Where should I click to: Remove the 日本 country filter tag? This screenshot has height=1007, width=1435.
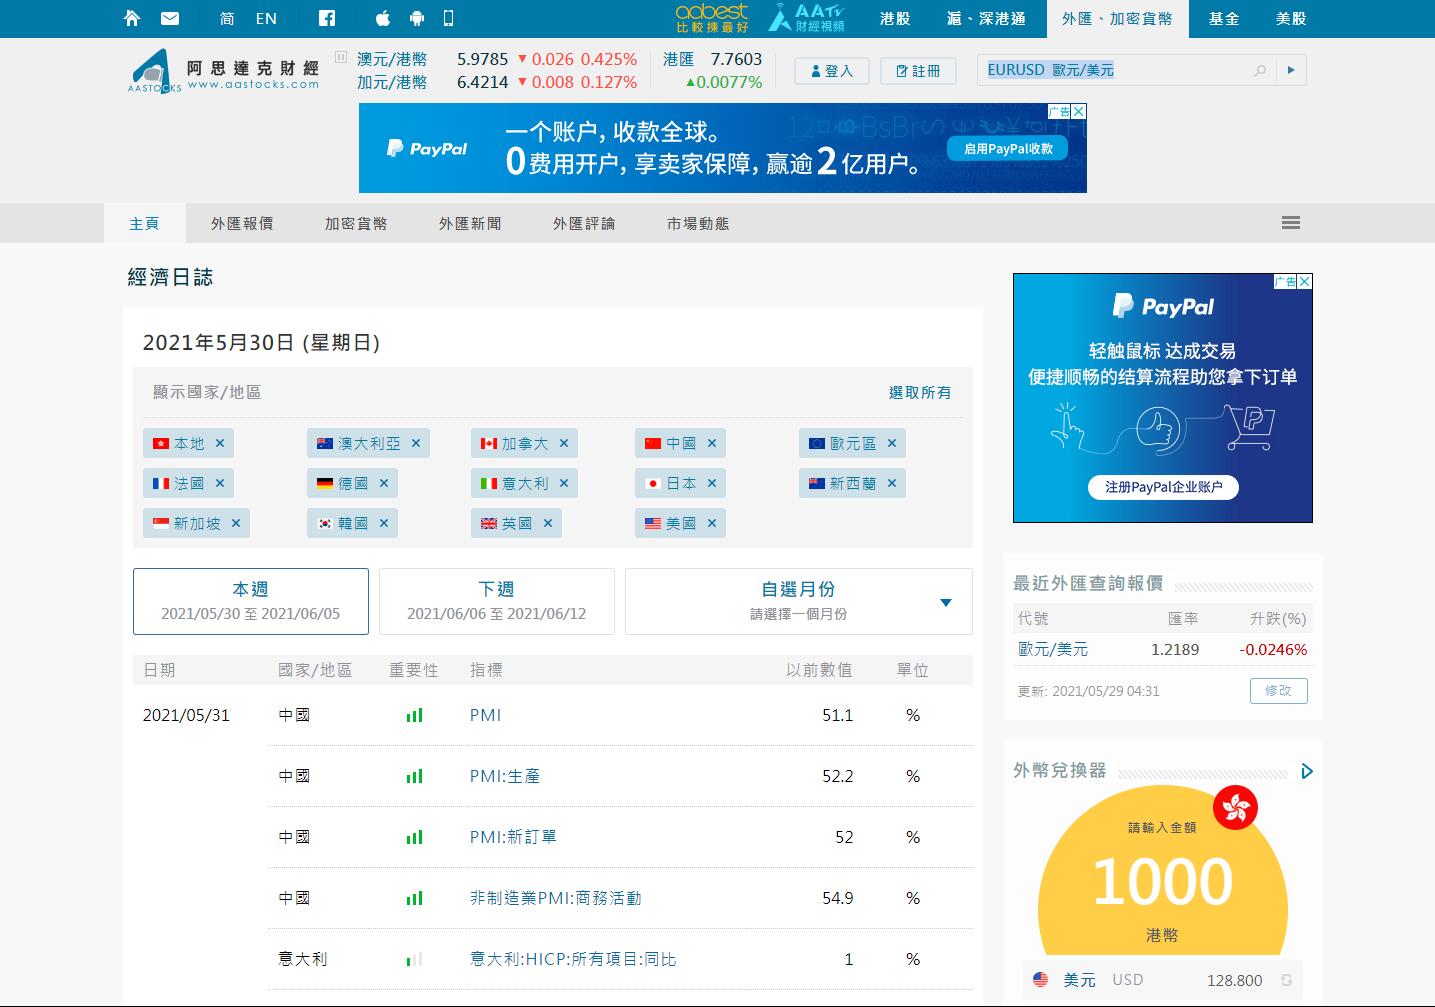coord(712,483)
